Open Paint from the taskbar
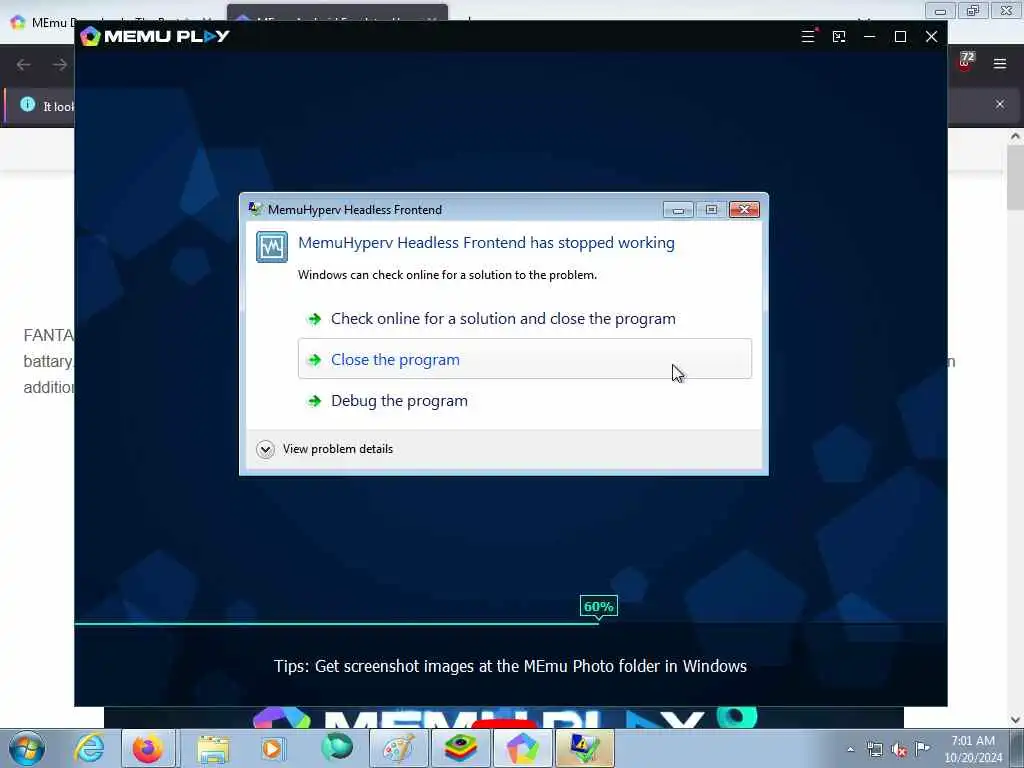The image size is (1024, 768). [x=398, y=748]
